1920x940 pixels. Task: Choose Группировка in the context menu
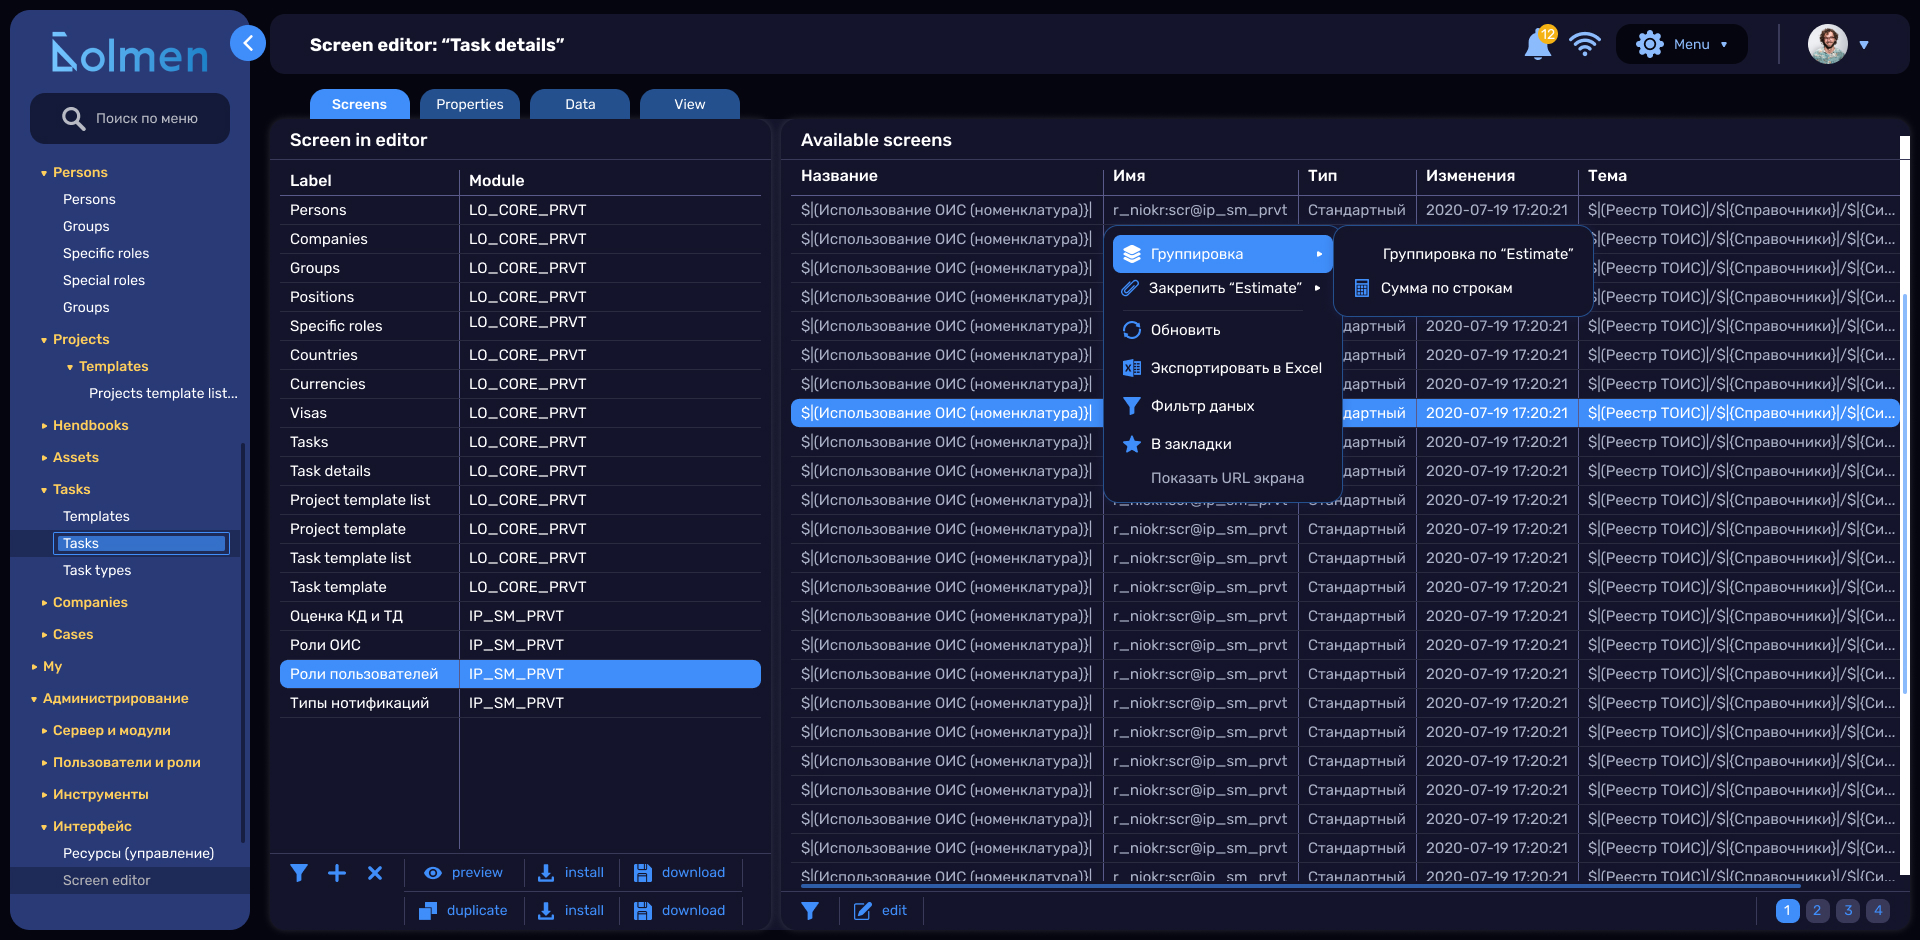(x=1223, y=254)
